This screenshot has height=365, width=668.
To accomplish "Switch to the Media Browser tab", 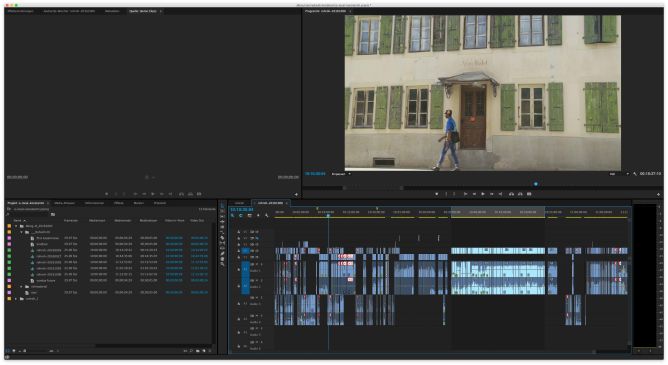I will [x=65, y=203].
